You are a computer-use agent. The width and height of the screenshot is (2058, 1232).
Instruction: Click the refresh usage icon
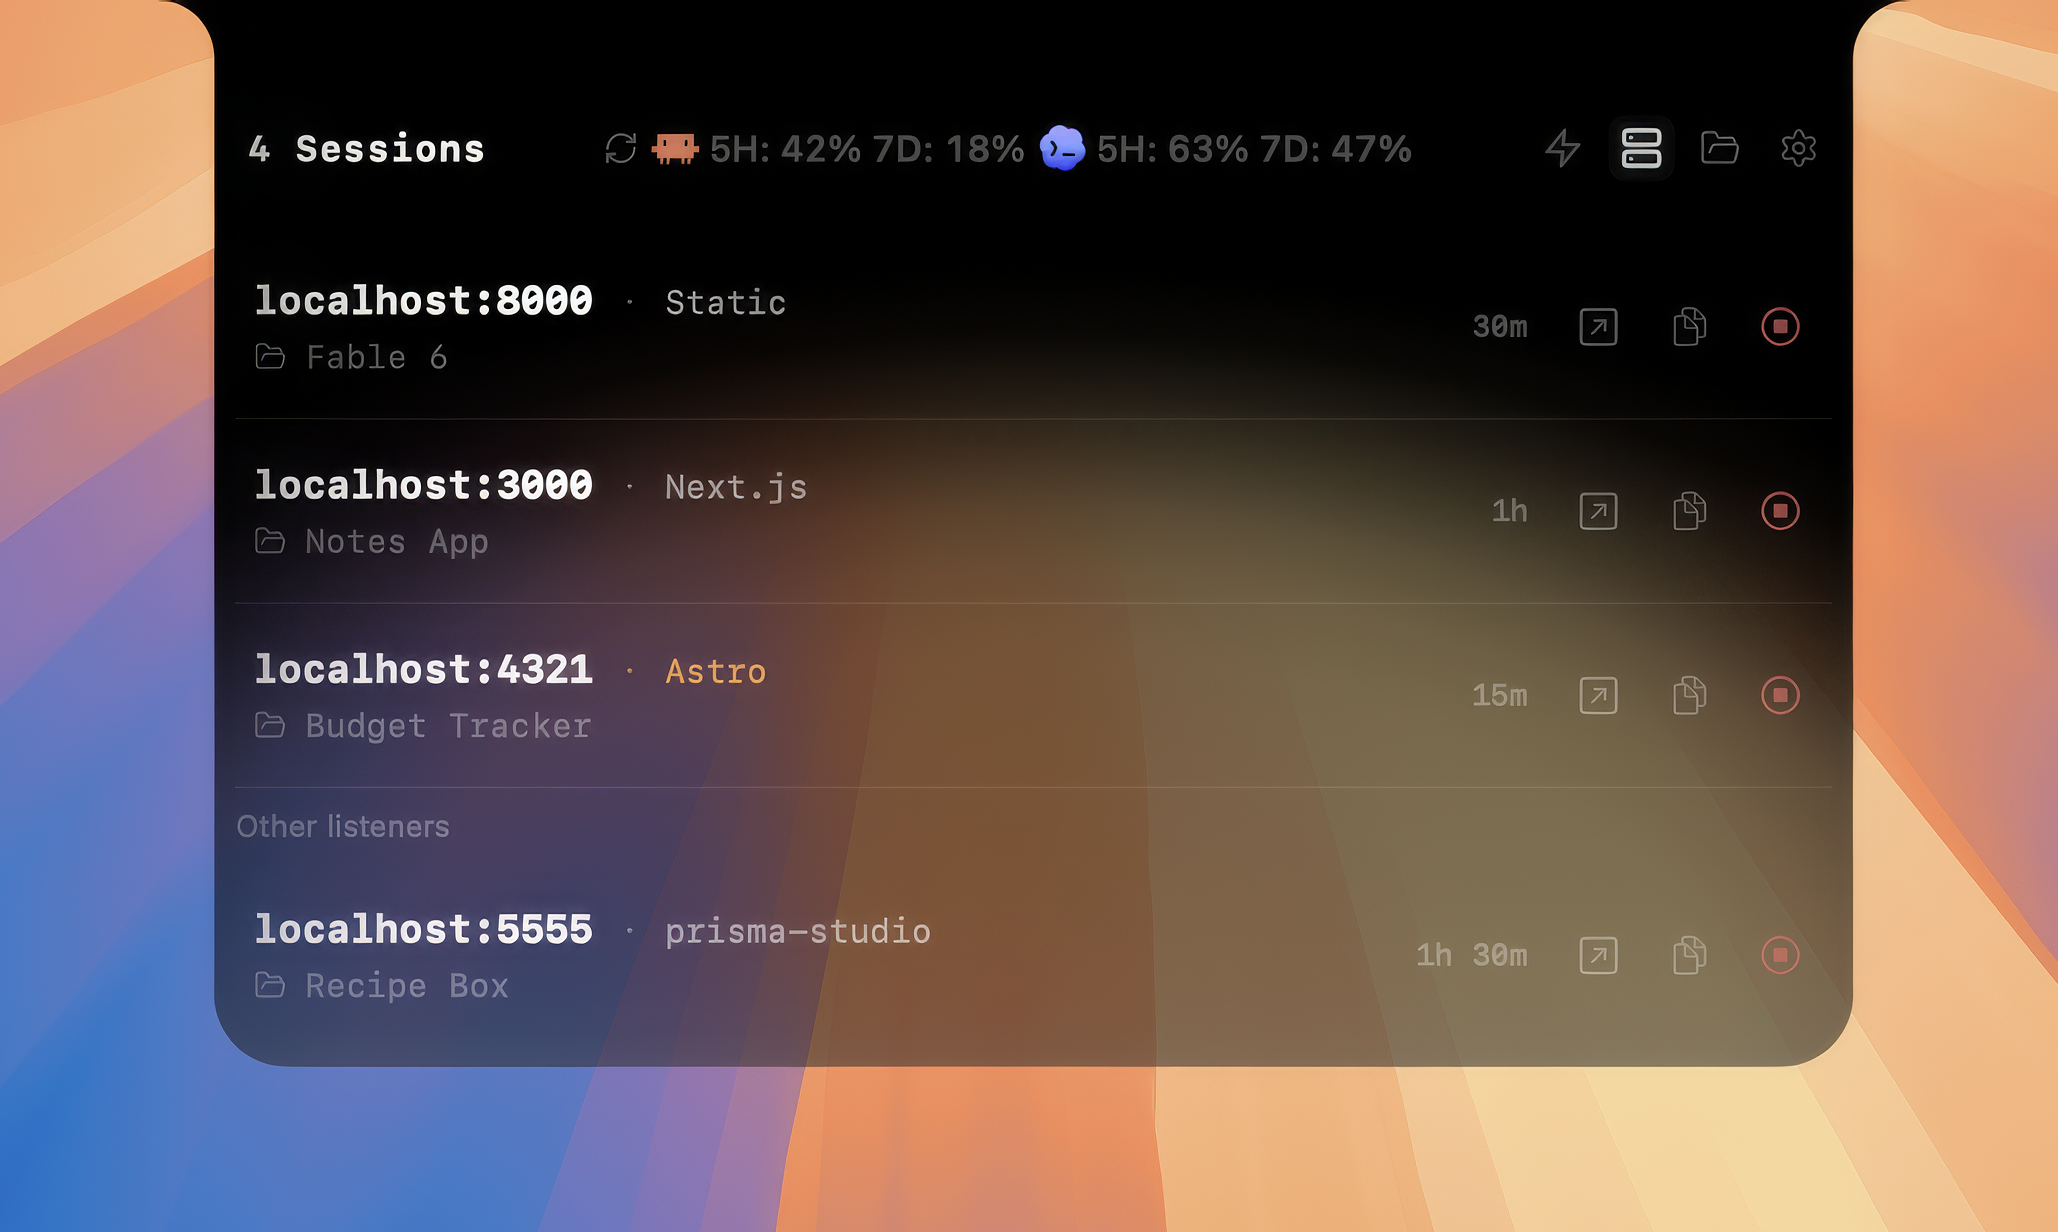(621, 148)
